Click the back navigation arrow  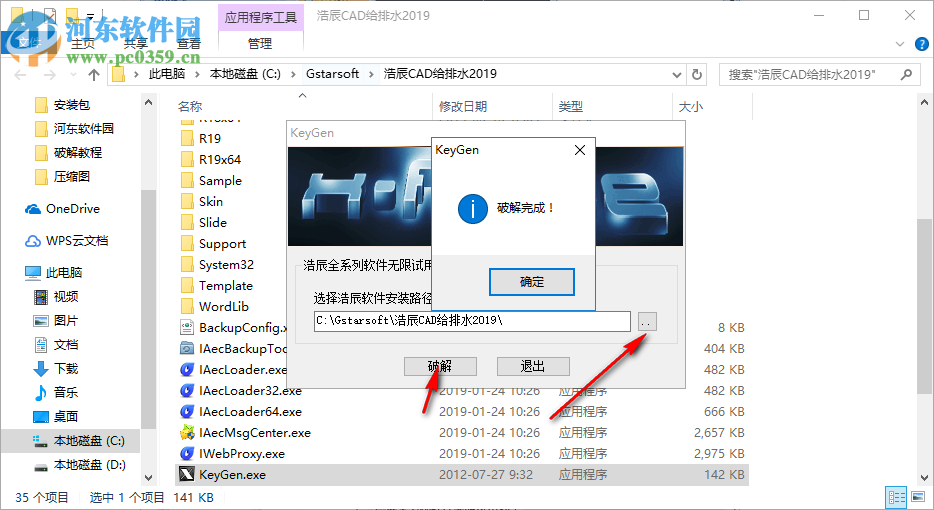click(x=20, y=74)
